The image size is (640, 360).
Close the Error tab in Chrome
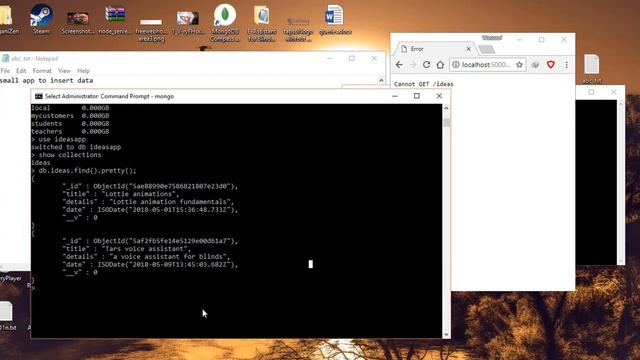click(469, 49)
